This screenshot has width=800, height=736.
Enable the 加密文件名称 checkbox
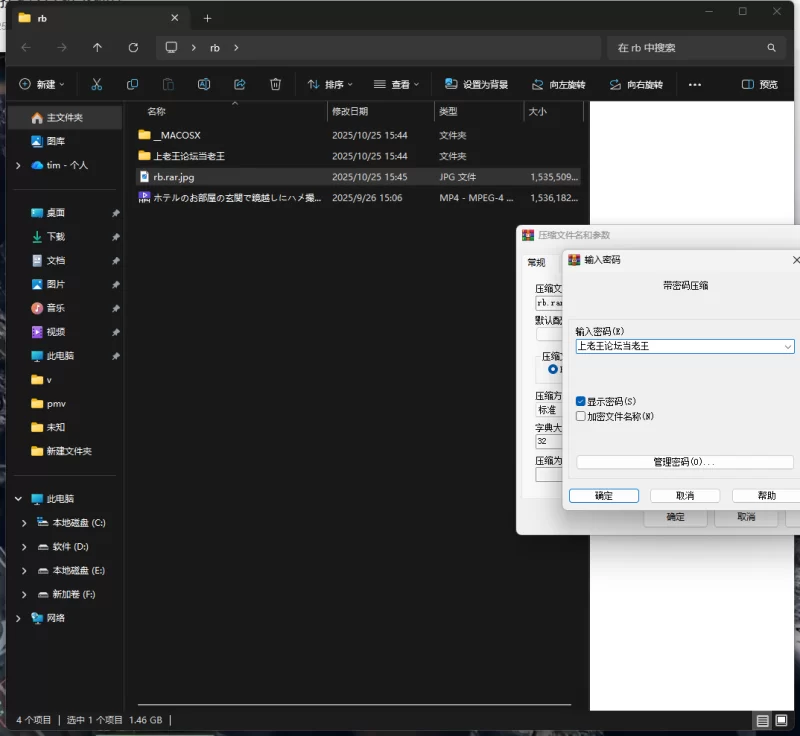pyautogui.click(x=581, y=416)
